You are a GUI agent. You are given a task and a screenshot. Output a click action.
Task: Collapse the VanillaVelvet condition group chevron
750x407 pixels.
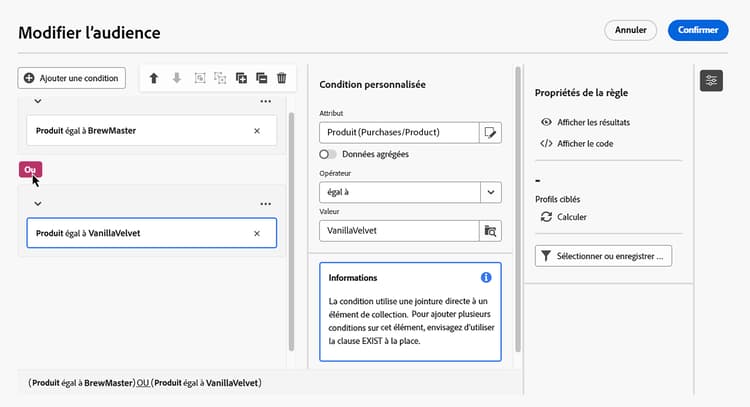(x=38, y=203)
